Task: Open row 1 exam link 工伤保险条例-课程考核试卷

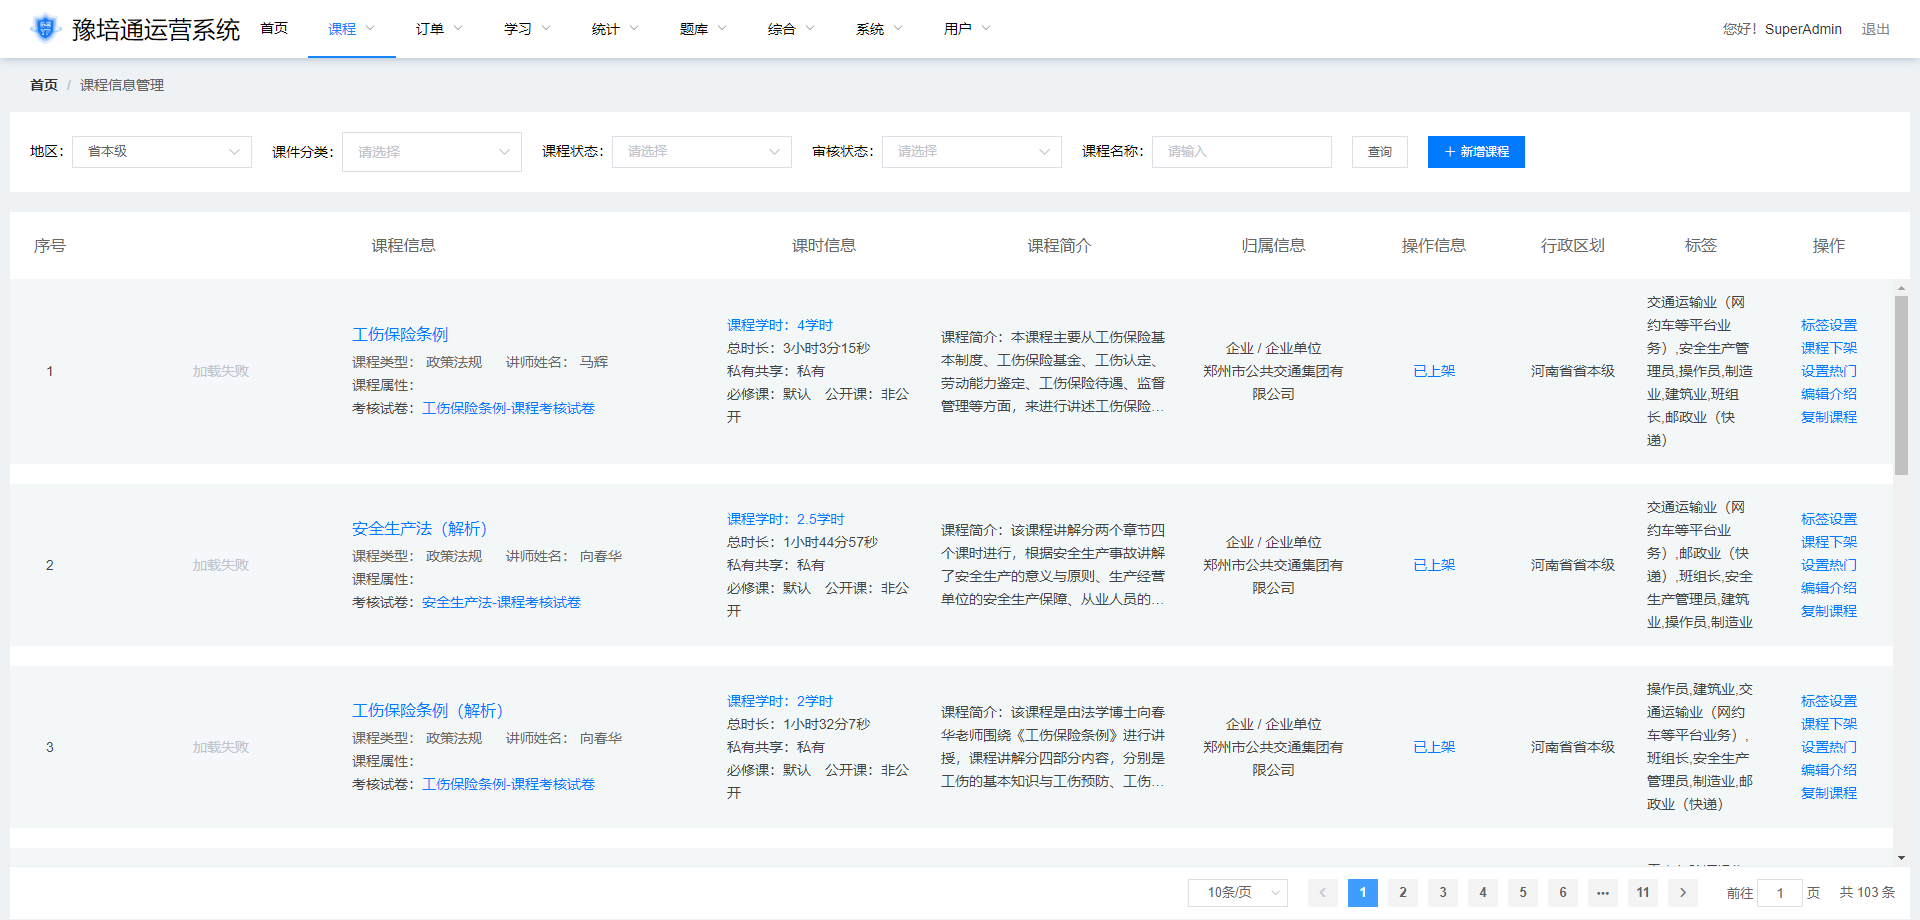Action: tap(508, 408)
